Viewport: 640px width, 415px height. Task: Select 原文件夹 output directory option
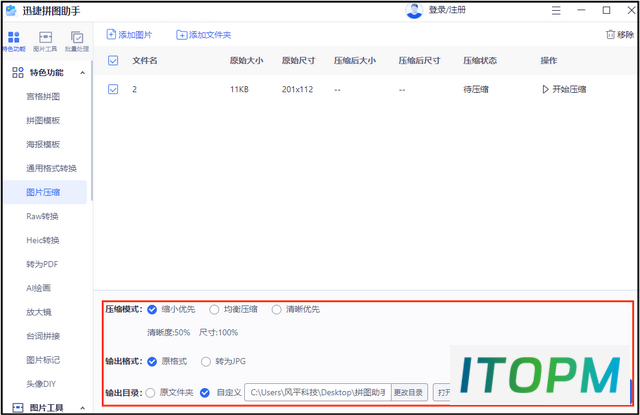click(150, 393)
